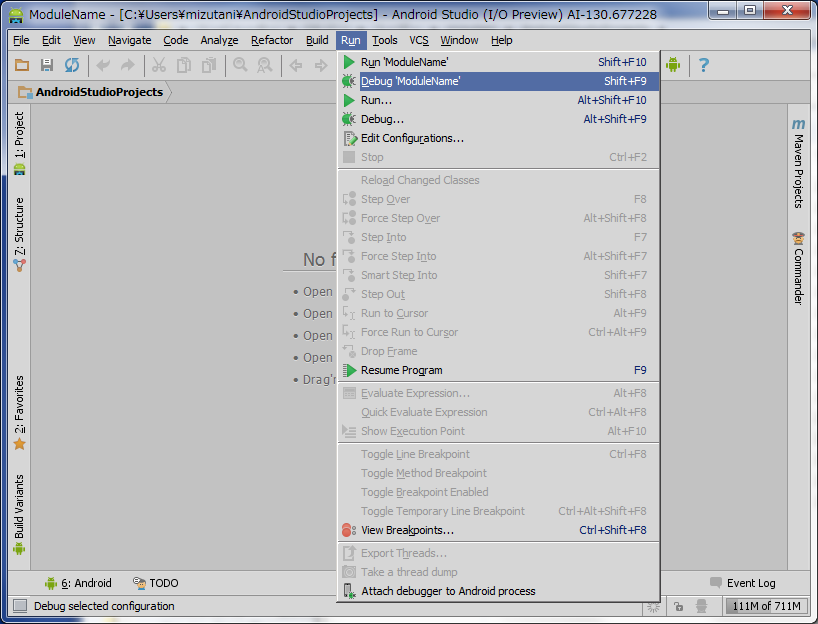818x624 pixels.
Task: Select Debug... with Alt+Shift+F9 shortcut
Action: (499, 119)
